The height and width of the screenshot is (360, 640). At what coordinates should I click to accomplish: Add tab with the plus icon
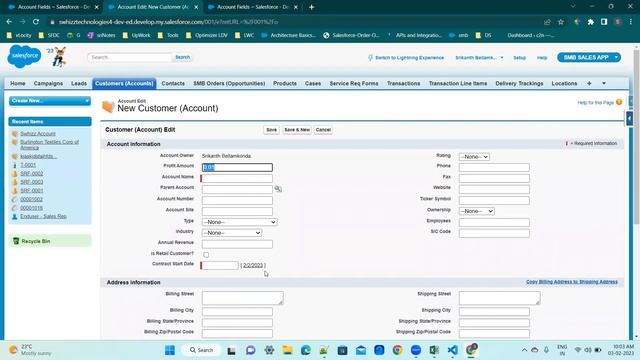(589, 83)
